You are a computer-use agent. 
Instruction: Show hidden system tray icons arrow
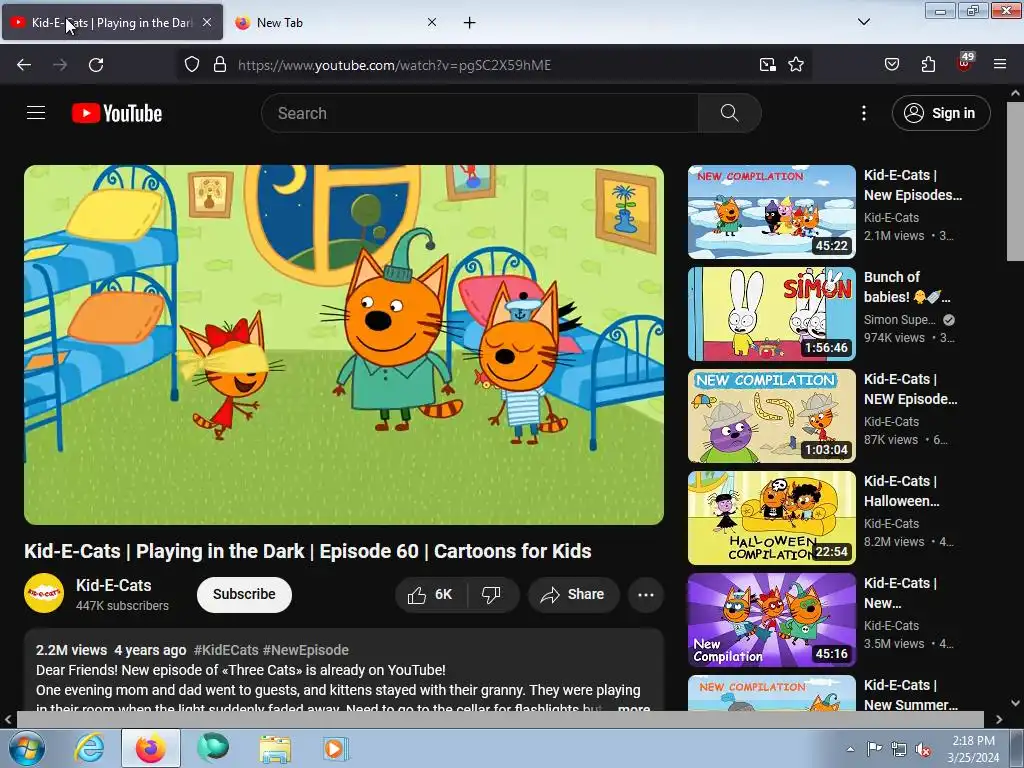[850, 749]
